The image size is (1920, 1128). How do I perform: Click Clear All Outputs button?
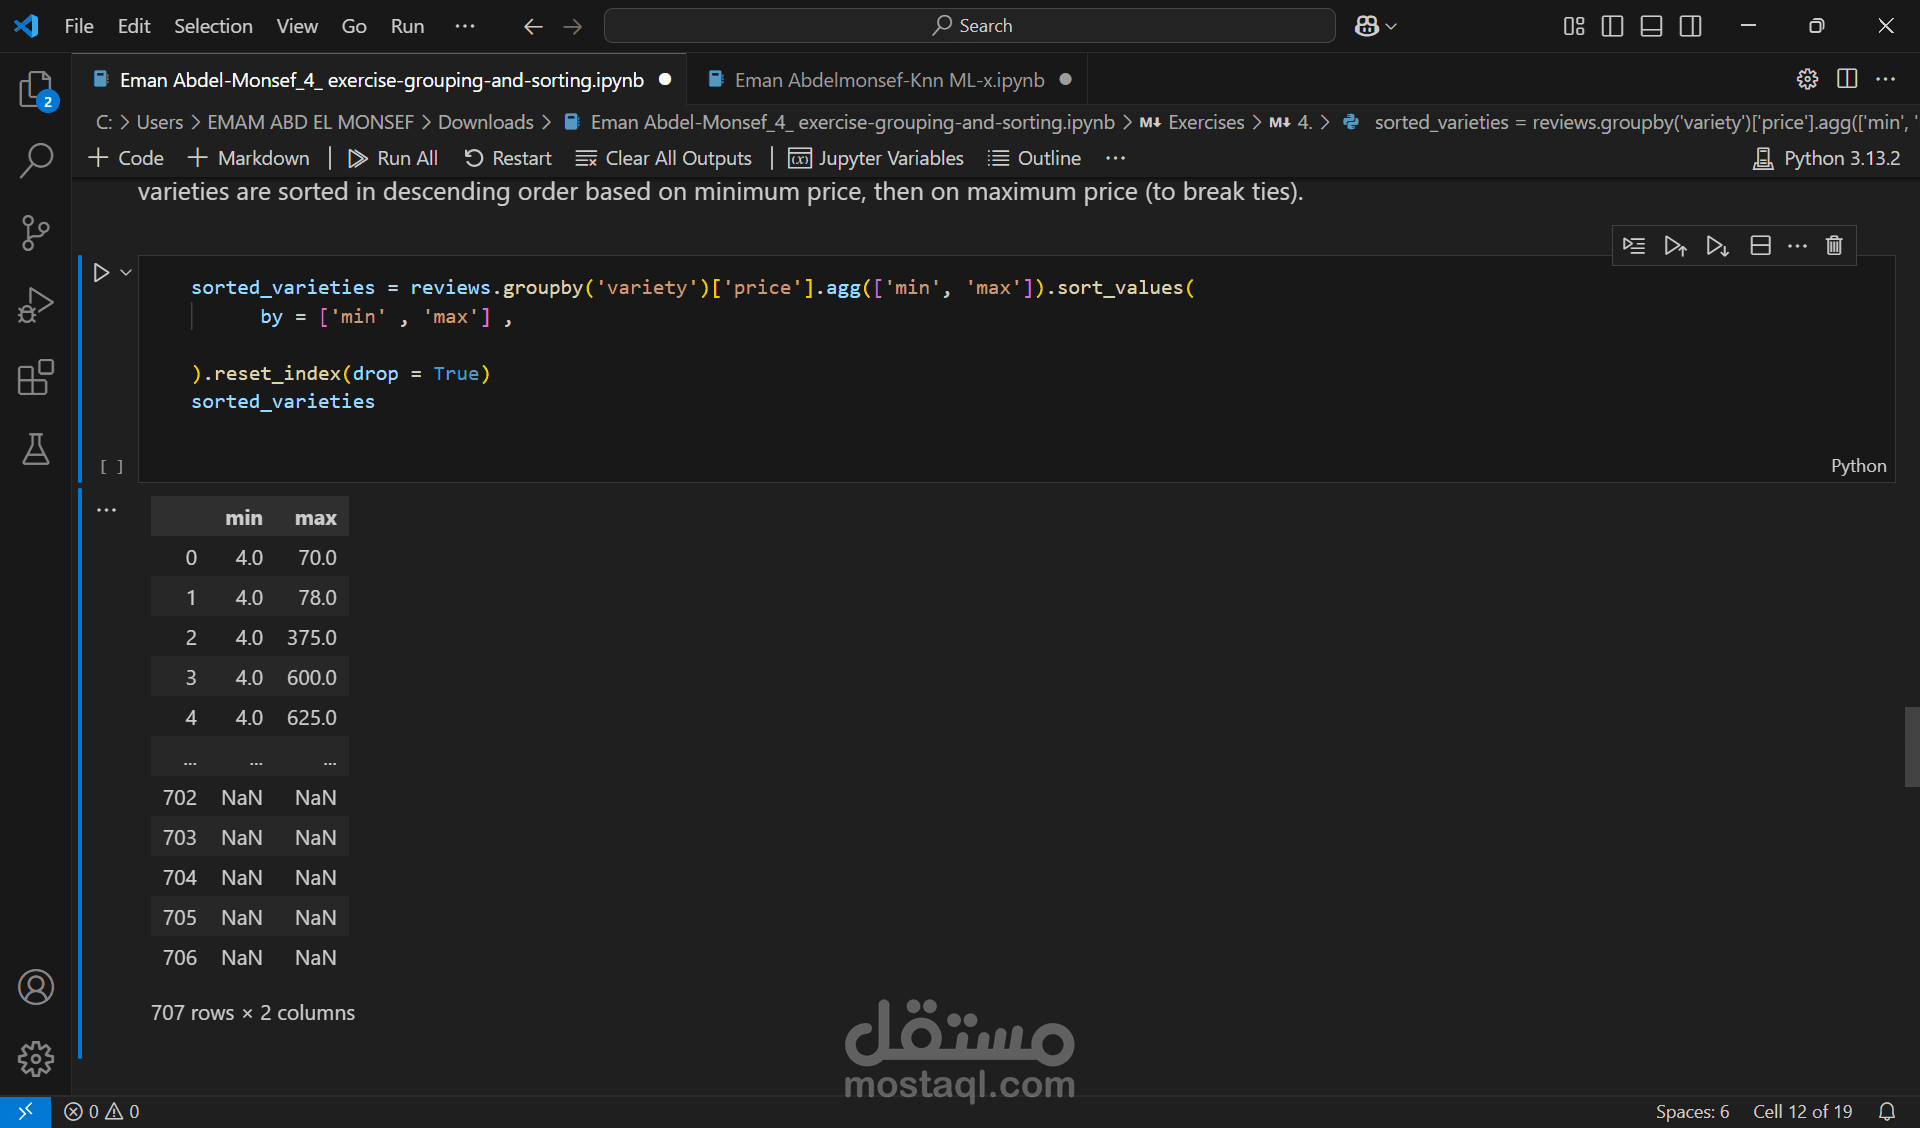[664, 158]
